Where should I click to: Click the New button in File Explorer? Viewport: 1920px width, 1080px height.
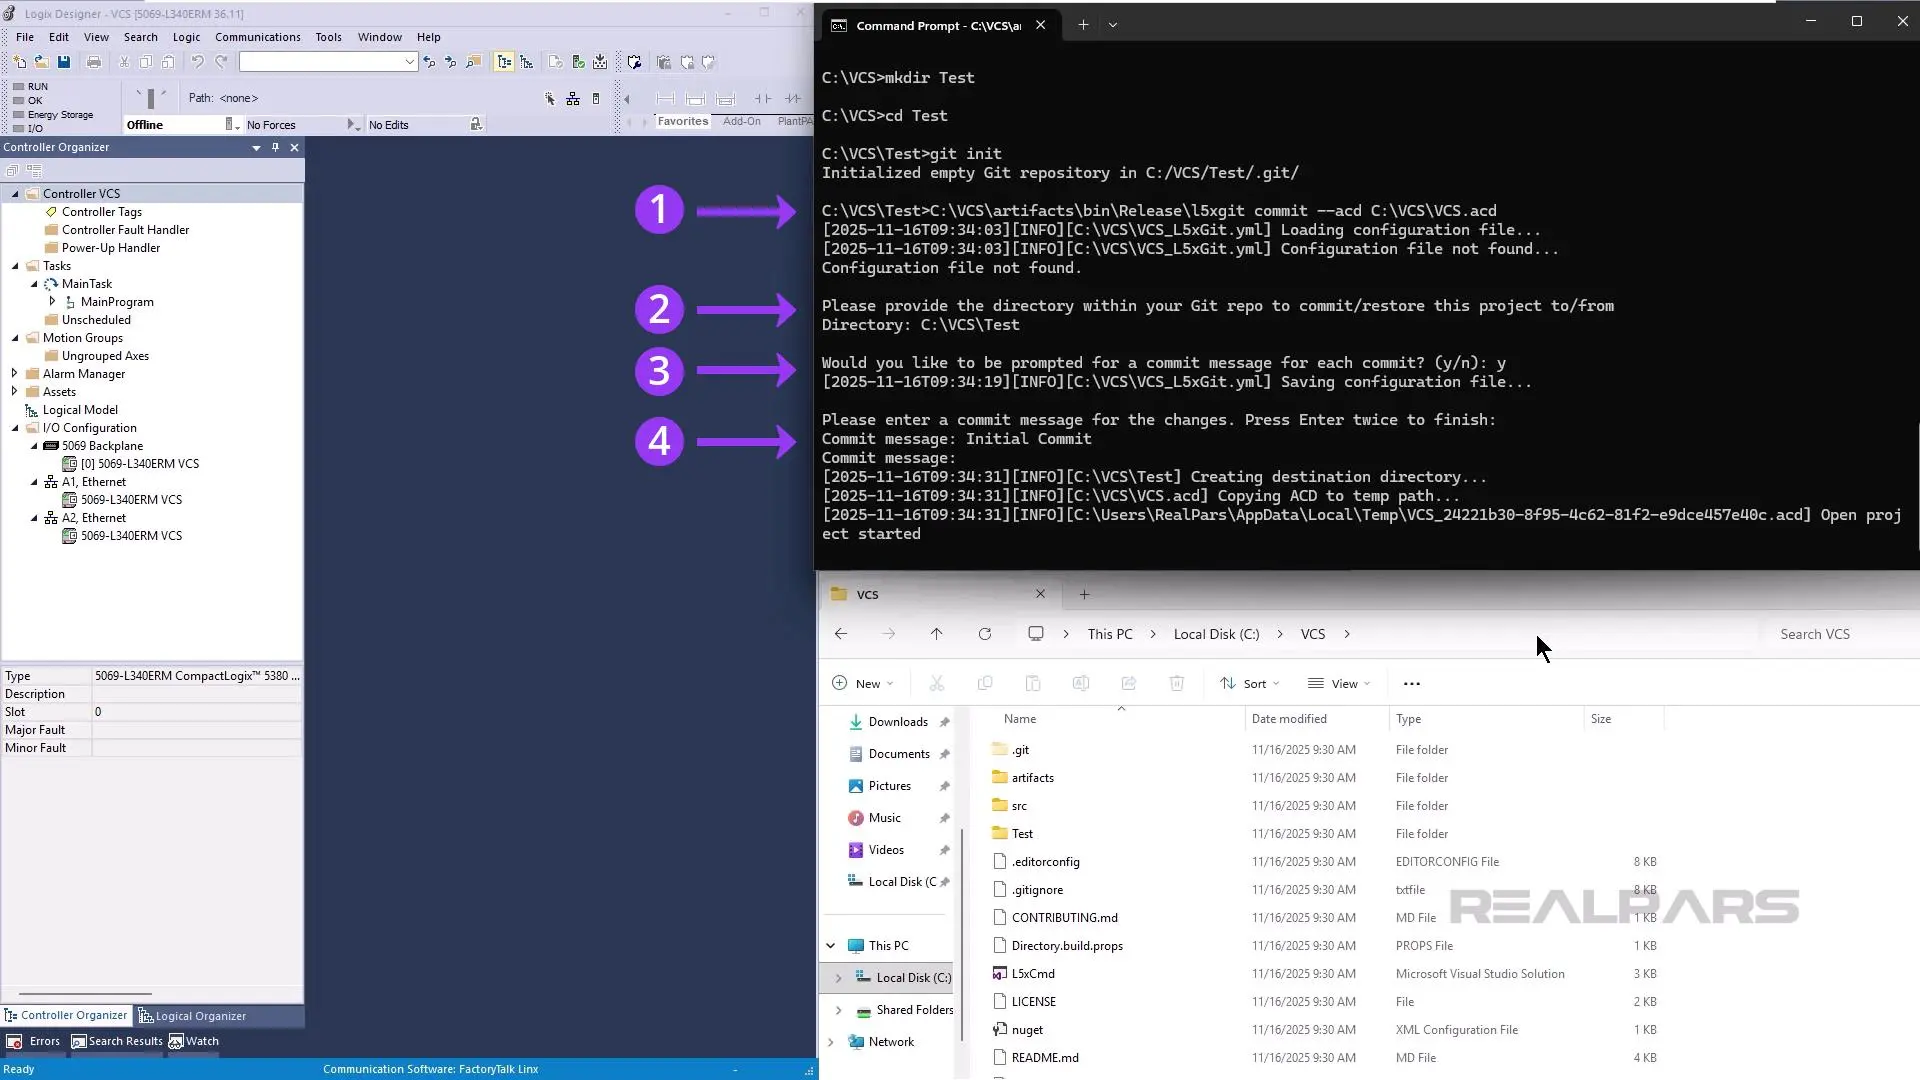[x=862, y=683]
